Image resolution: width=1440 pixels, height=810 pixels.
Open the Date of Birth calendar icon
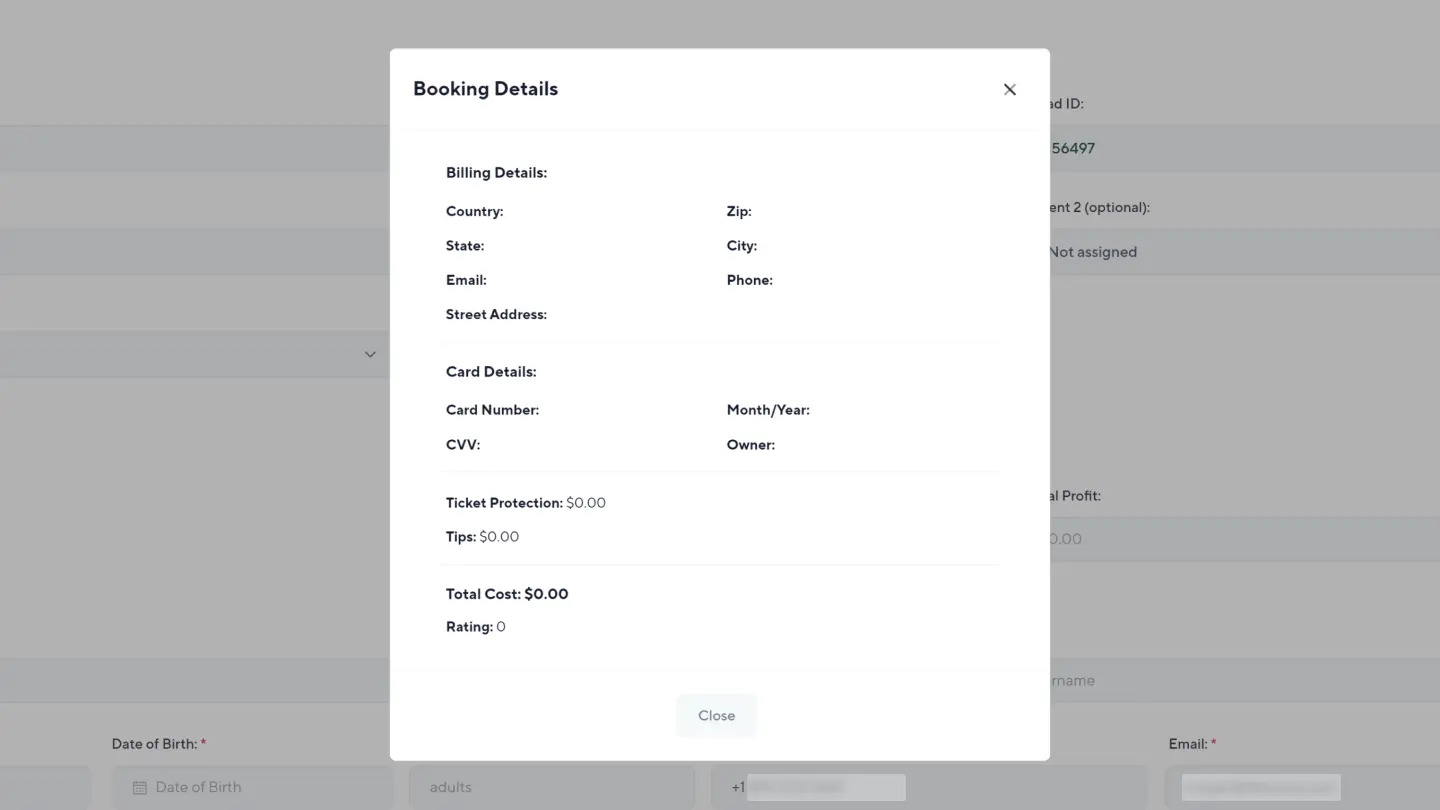pos(140,788)
